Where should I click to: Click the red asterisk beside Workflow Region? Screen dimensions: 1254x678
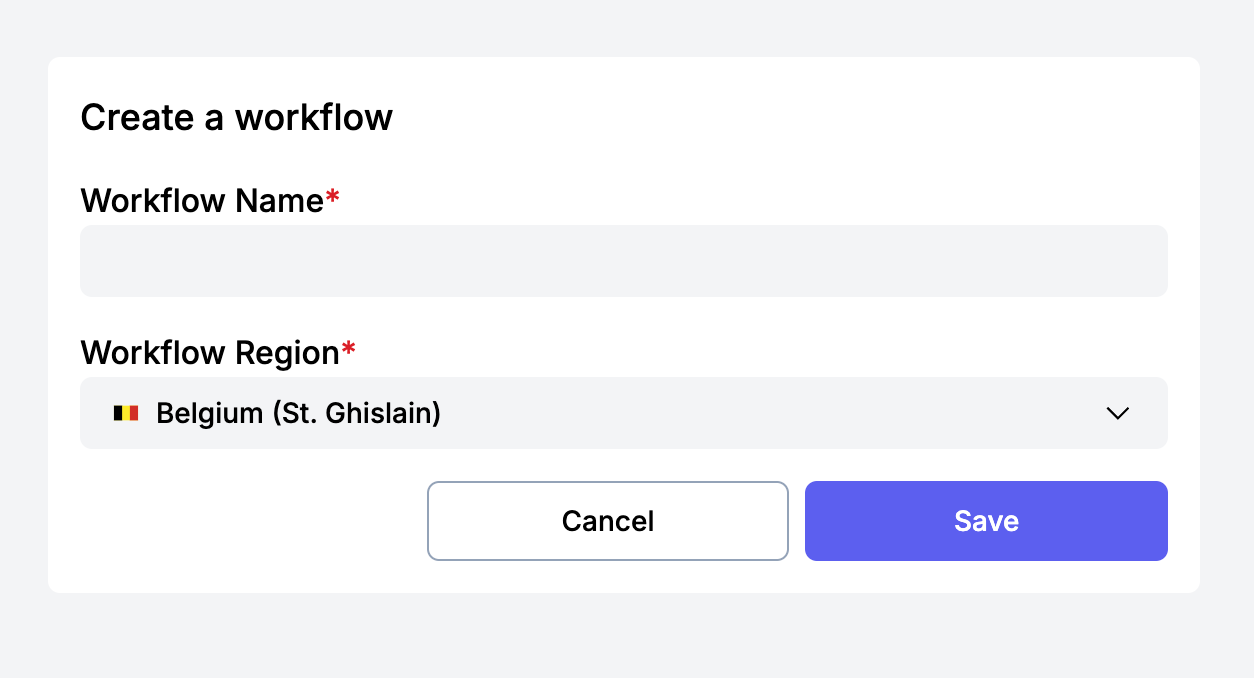tap(349, 350)
